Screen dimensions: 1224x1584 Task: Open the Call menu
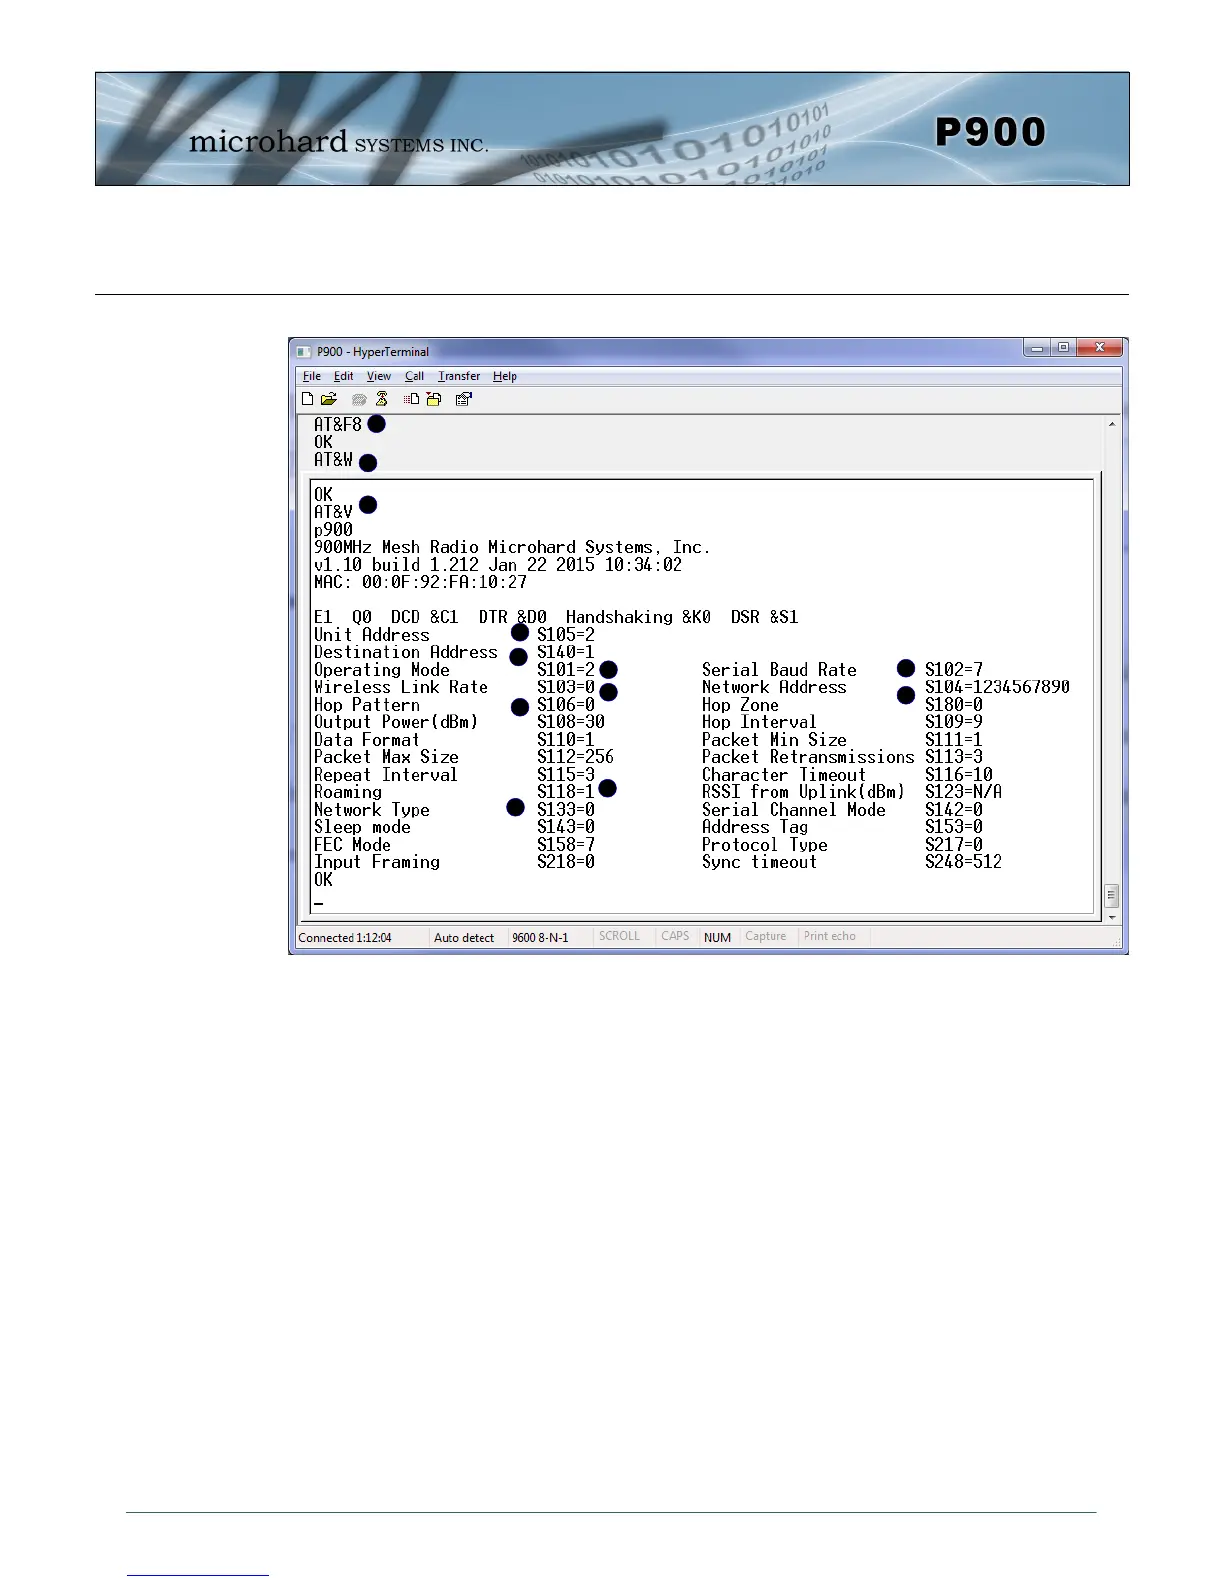pyautogui.click(x=414, y=376)
